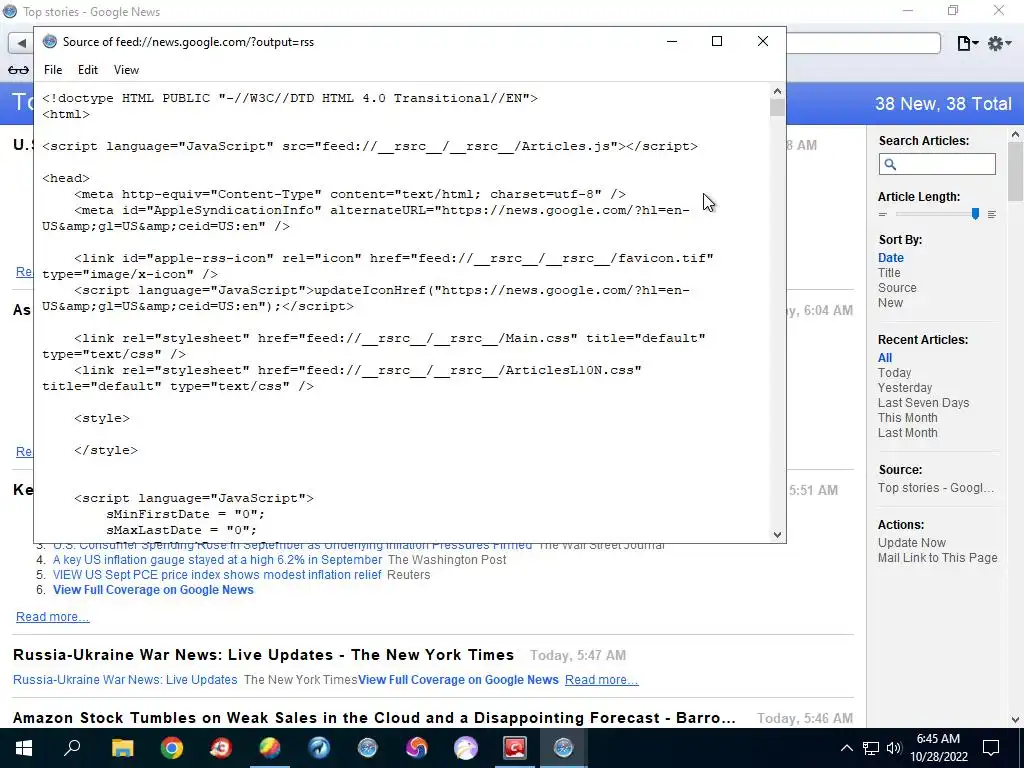This screenshot has width=1024, height=768.
Task: Click Read more below the inflation list
Action: click(52, 617)
